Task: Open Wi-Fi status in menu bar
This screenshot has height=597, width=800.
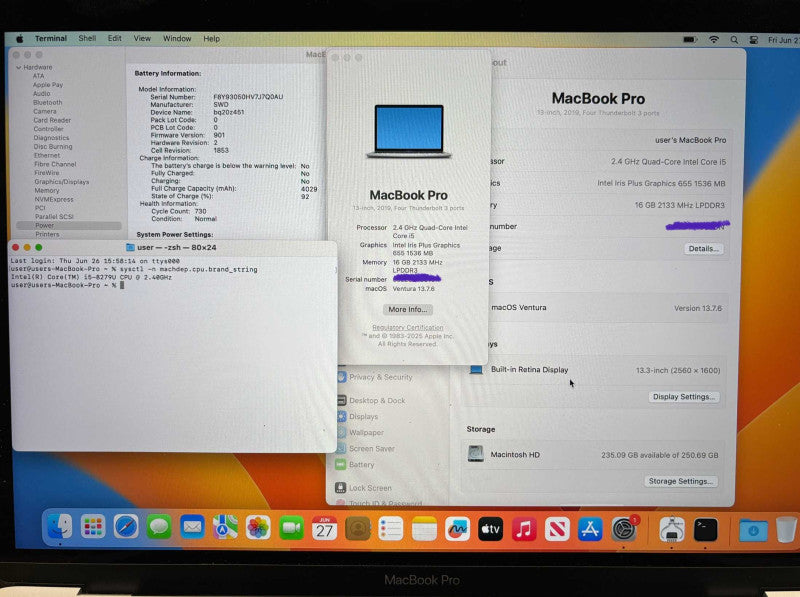Action: click(714, 39)
